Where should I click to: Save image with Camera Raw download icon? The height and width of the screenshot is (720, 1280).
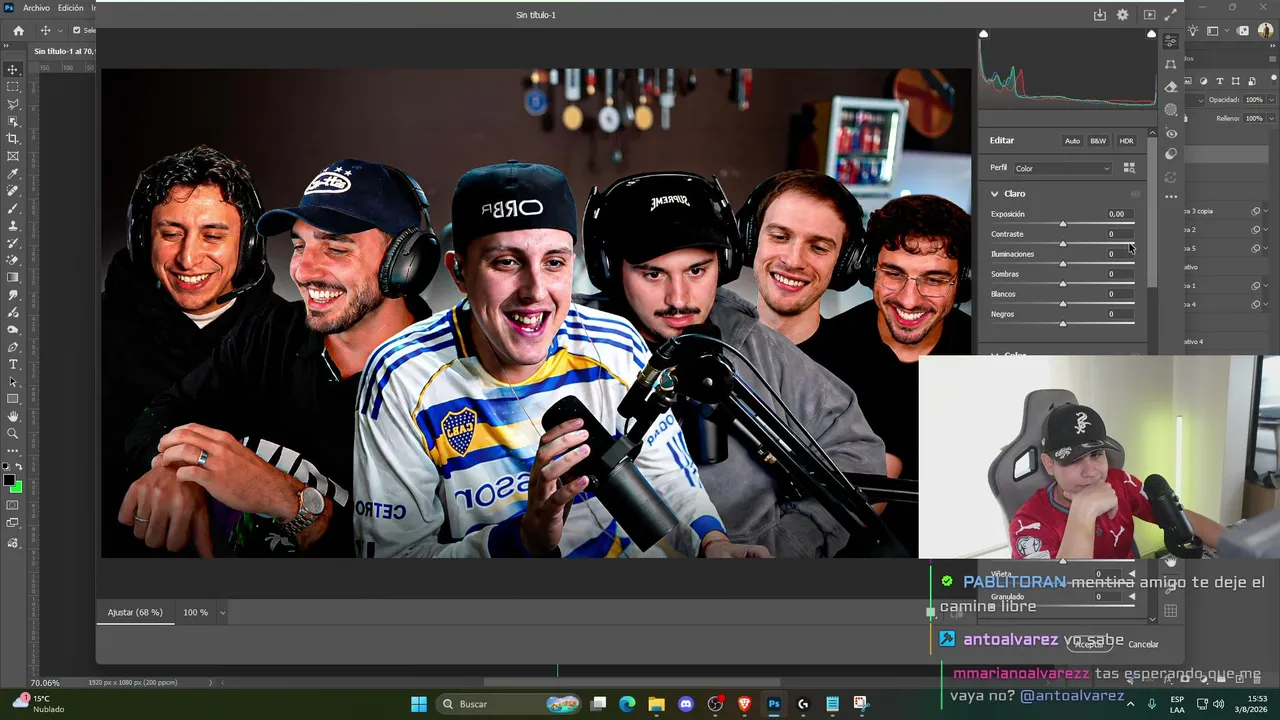pyautogui.click(x=1100, y=15)
